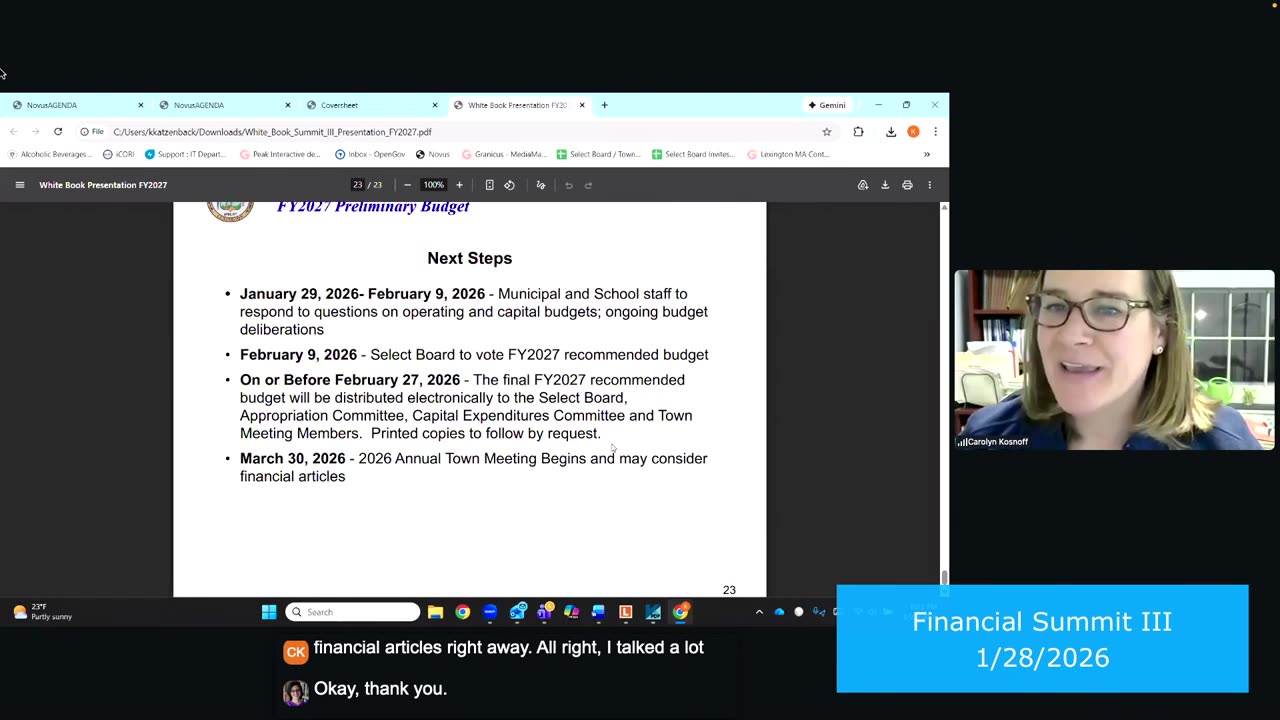Screen dimensions: 1280x720
Task: Click the taskbar Search box
Action: [x=352, y=612]
